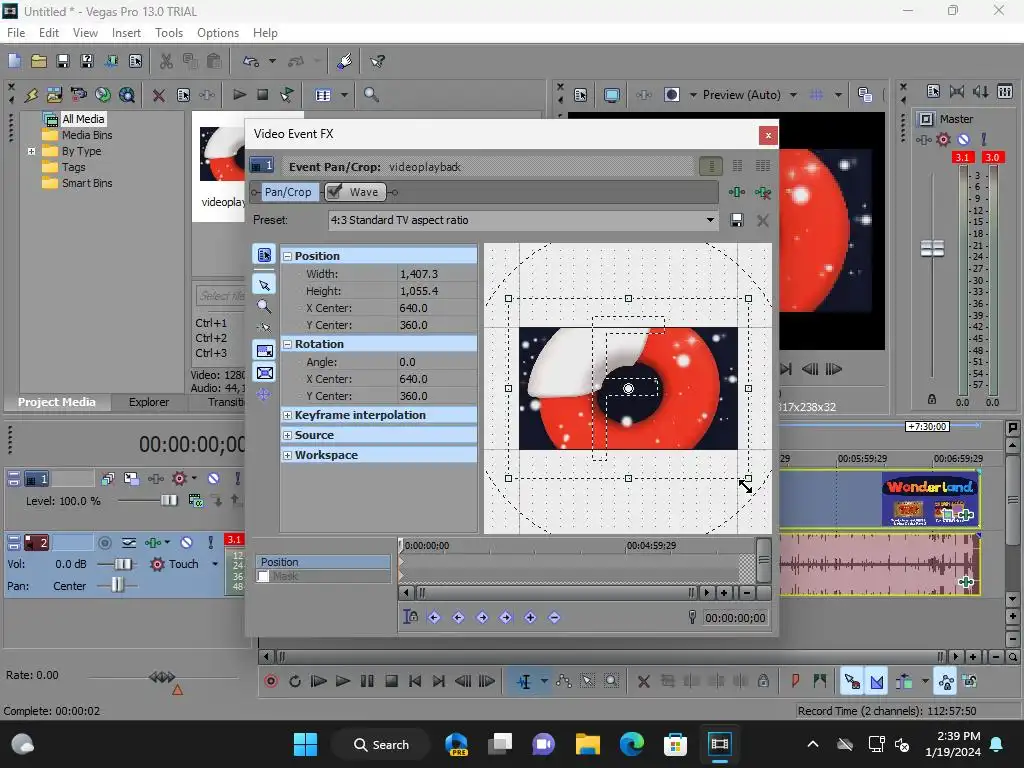
Task: Mute video track 1
Action: [214, 479]
